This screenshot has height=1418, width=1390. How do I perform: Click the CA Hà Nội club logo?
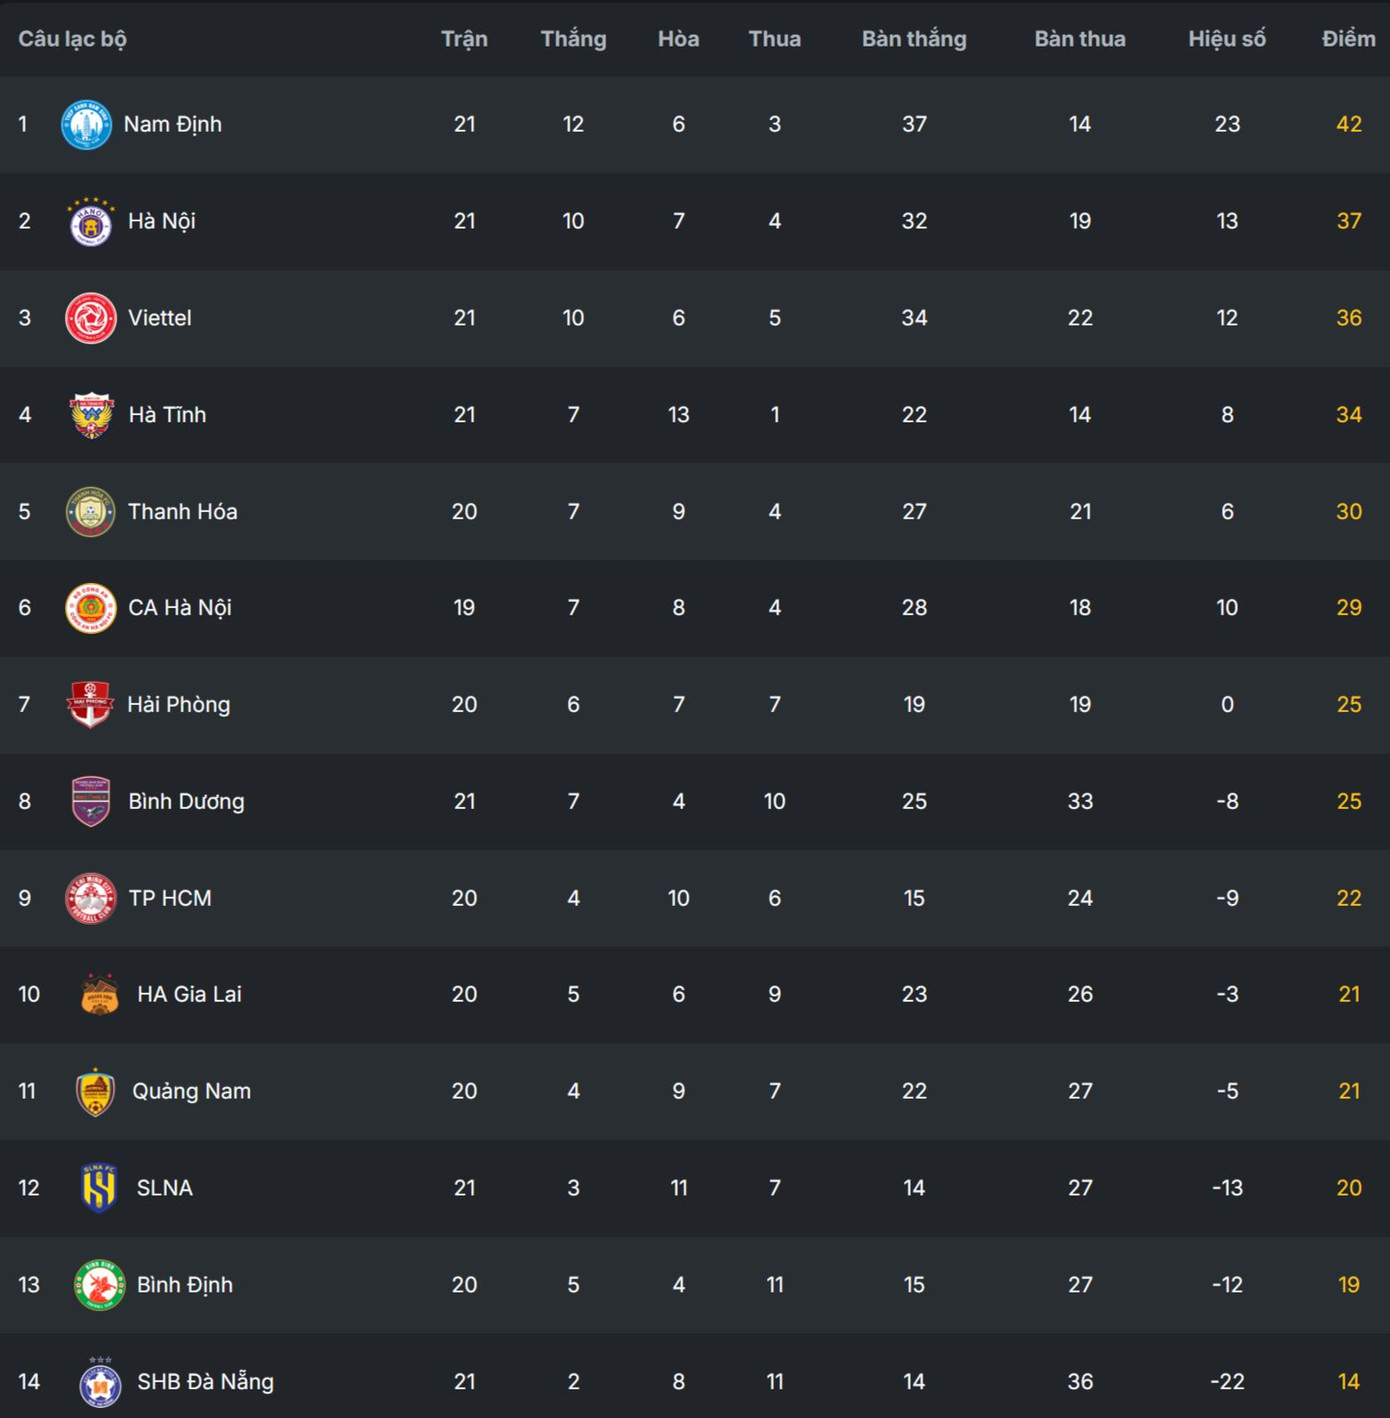click(x=90, y=608)
